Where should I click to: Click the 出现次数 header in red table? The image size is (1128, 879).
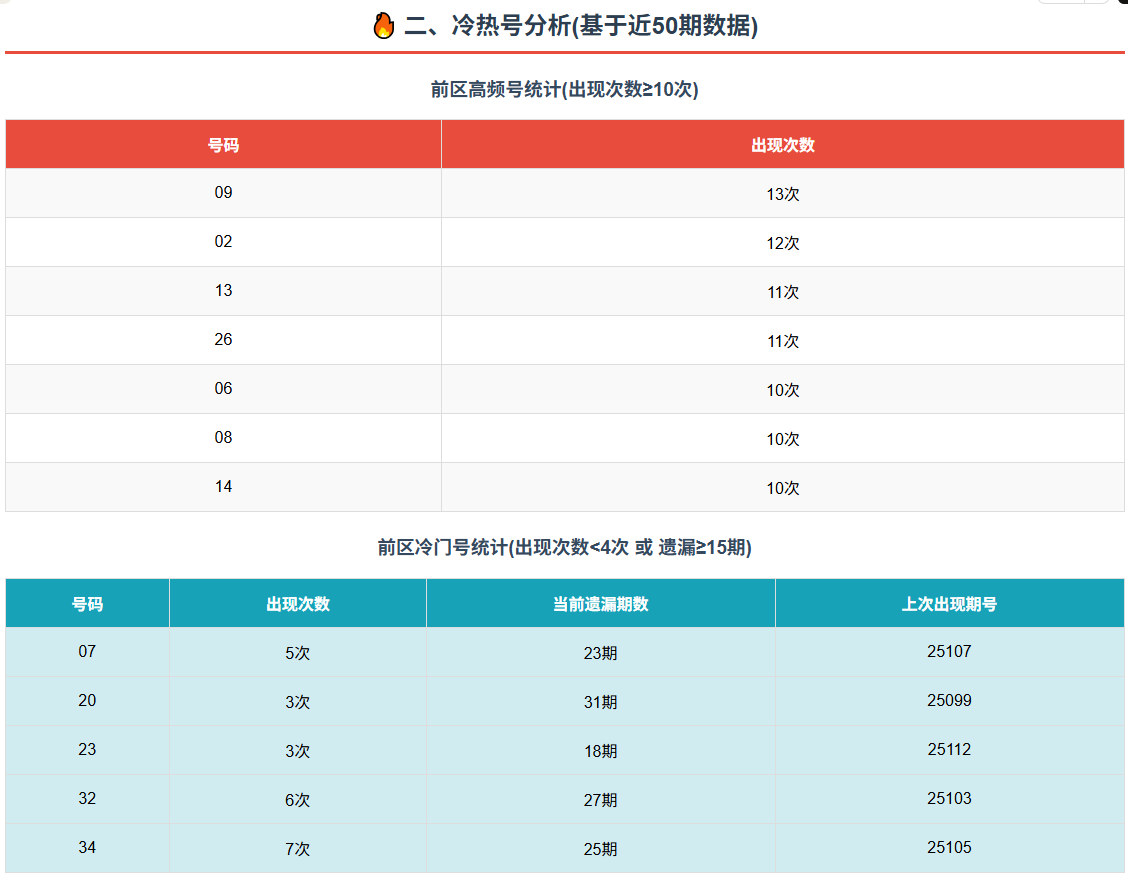pyautogui.click(x=783, y=145)
